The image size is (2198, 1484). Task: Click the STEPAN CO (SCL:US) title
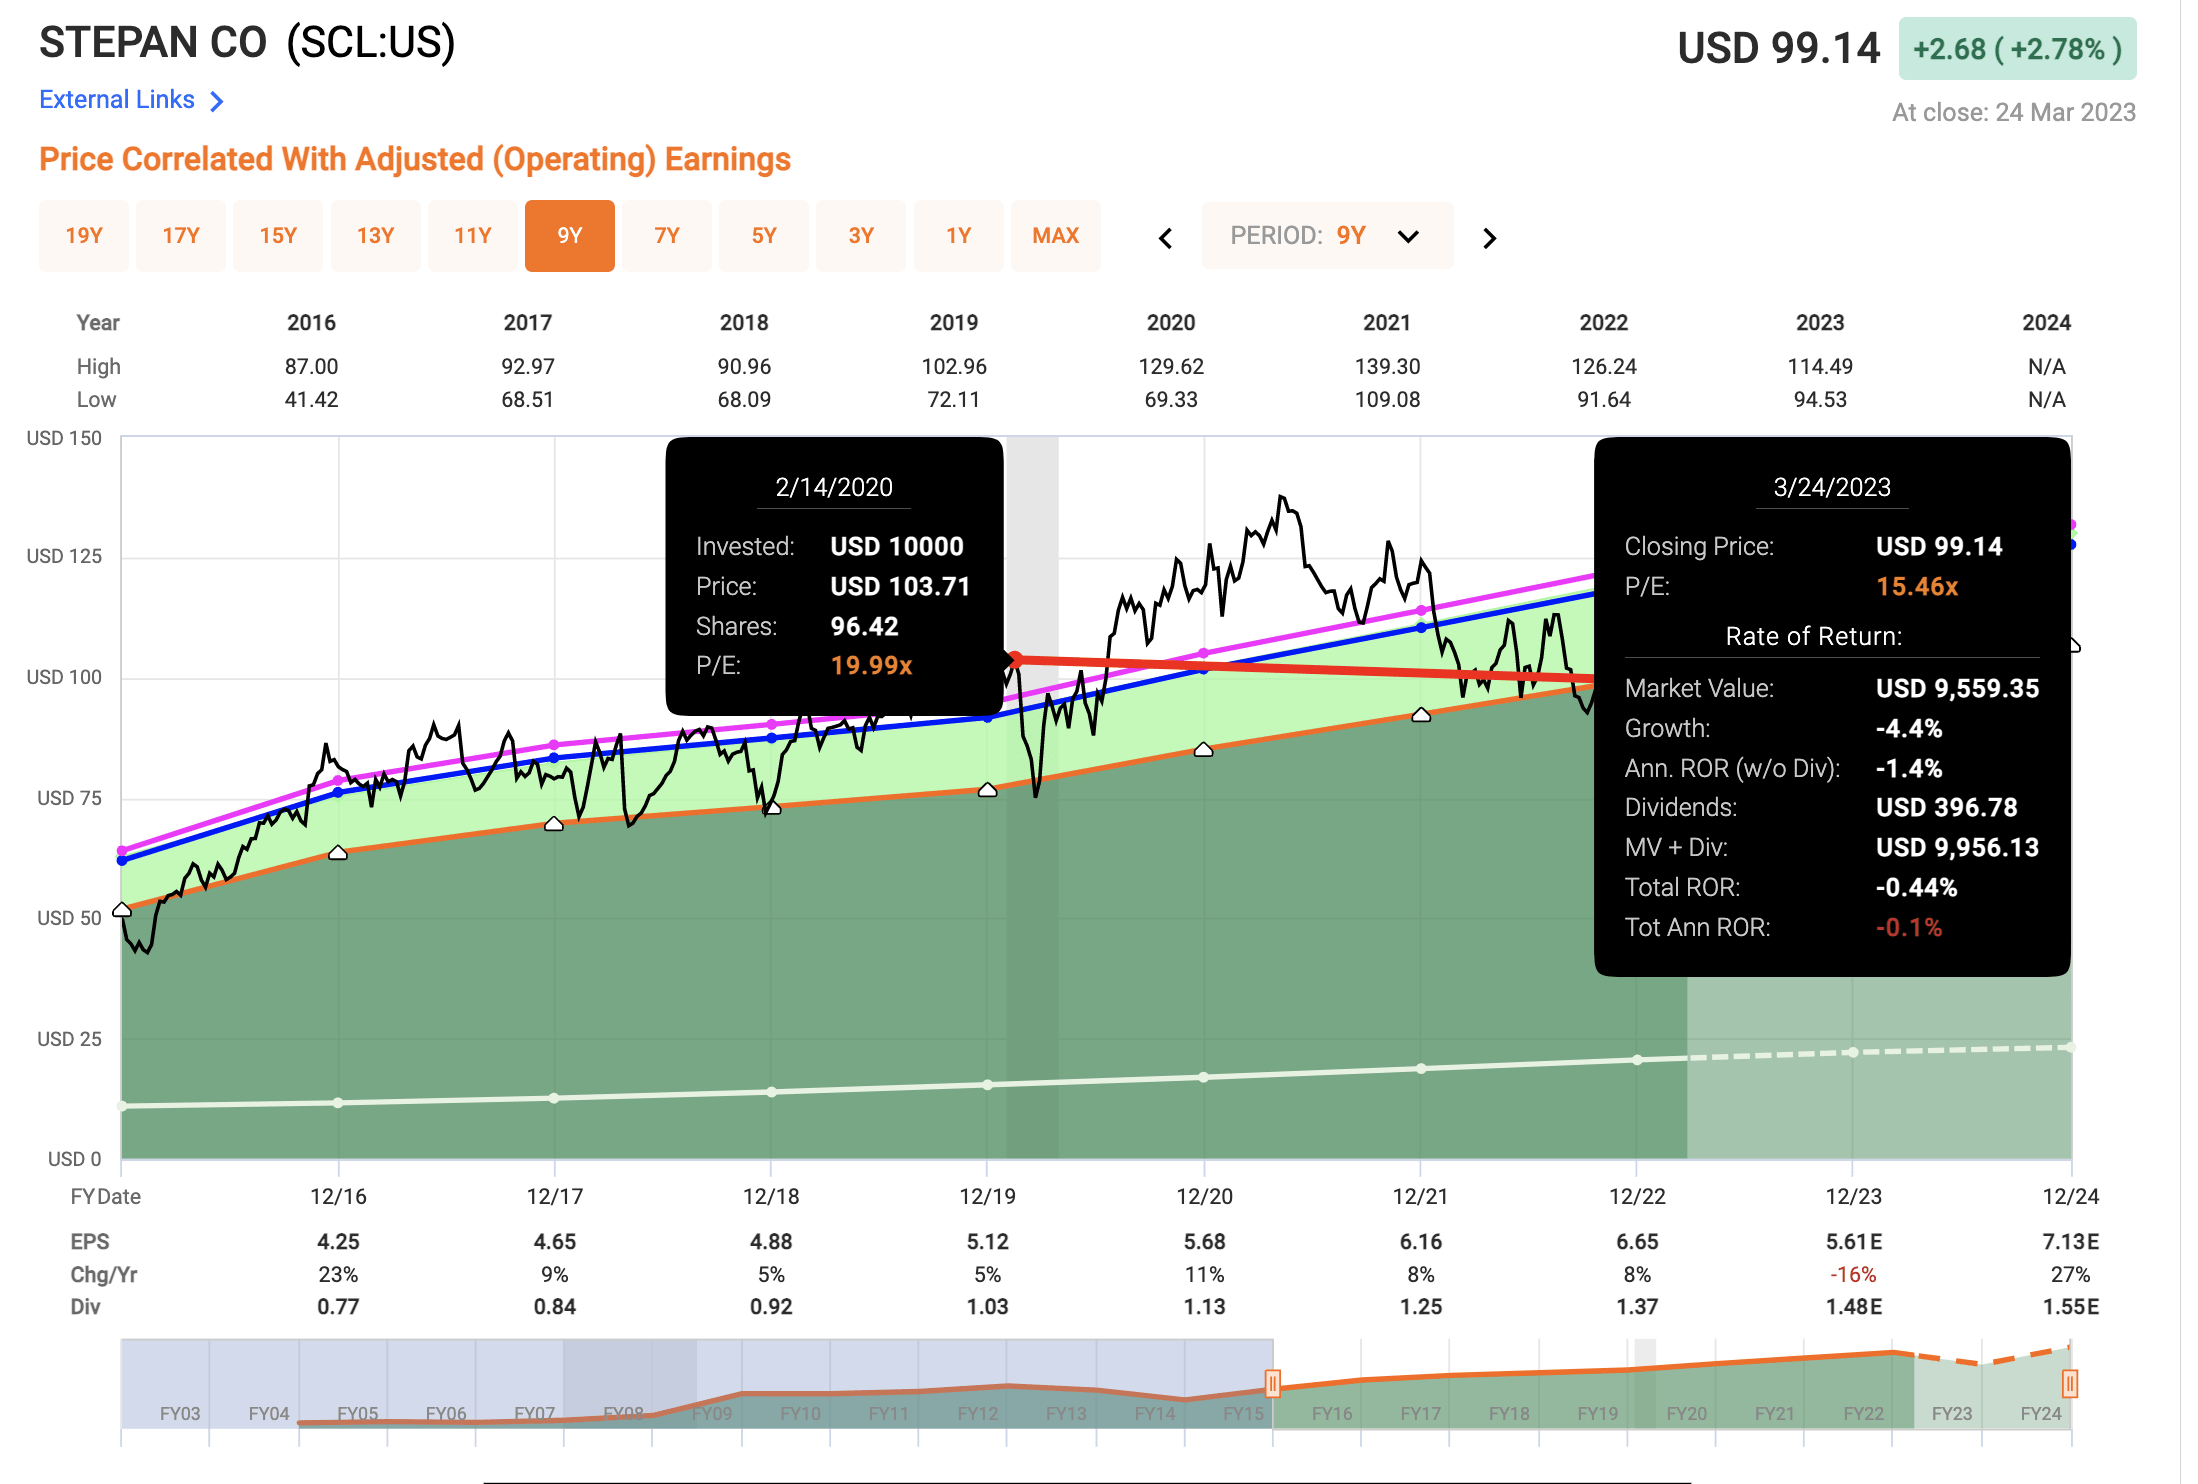[247, 43]
